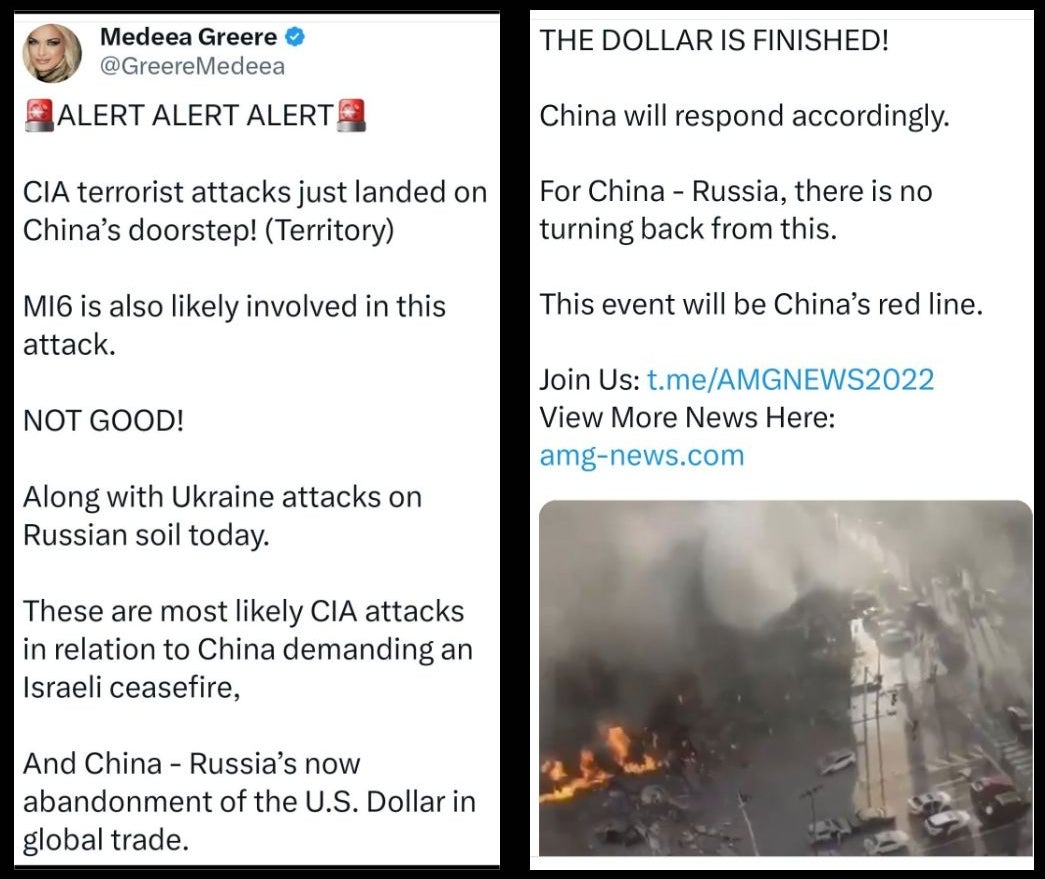Click the 'THE DOLLAR IS FINISHED!' line
Screen dimensions: 1045x879
click(714, 41)
